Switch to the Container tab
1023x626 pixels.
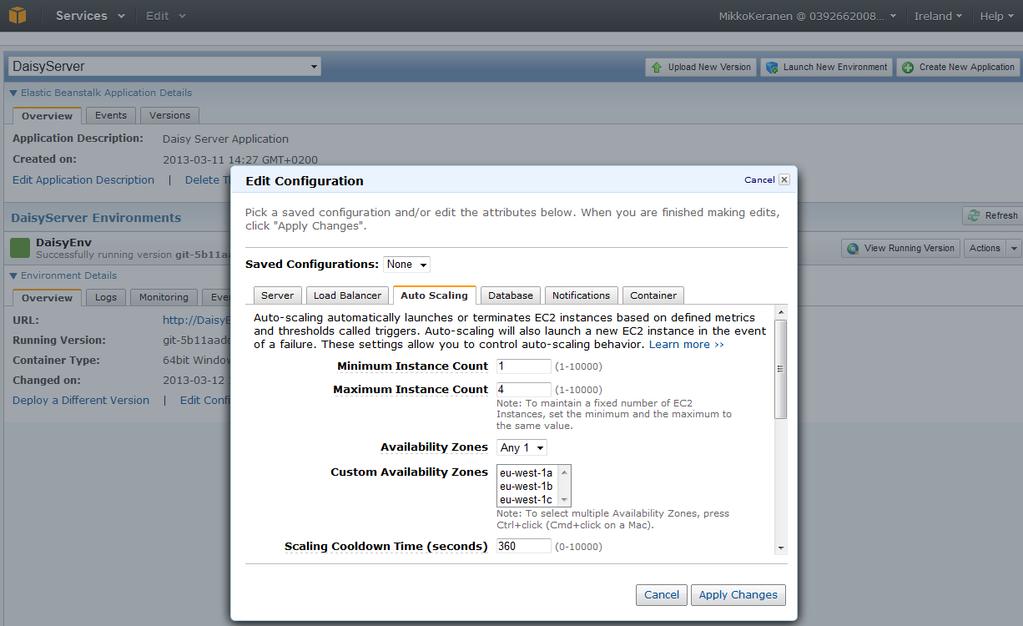pos(653,295)
